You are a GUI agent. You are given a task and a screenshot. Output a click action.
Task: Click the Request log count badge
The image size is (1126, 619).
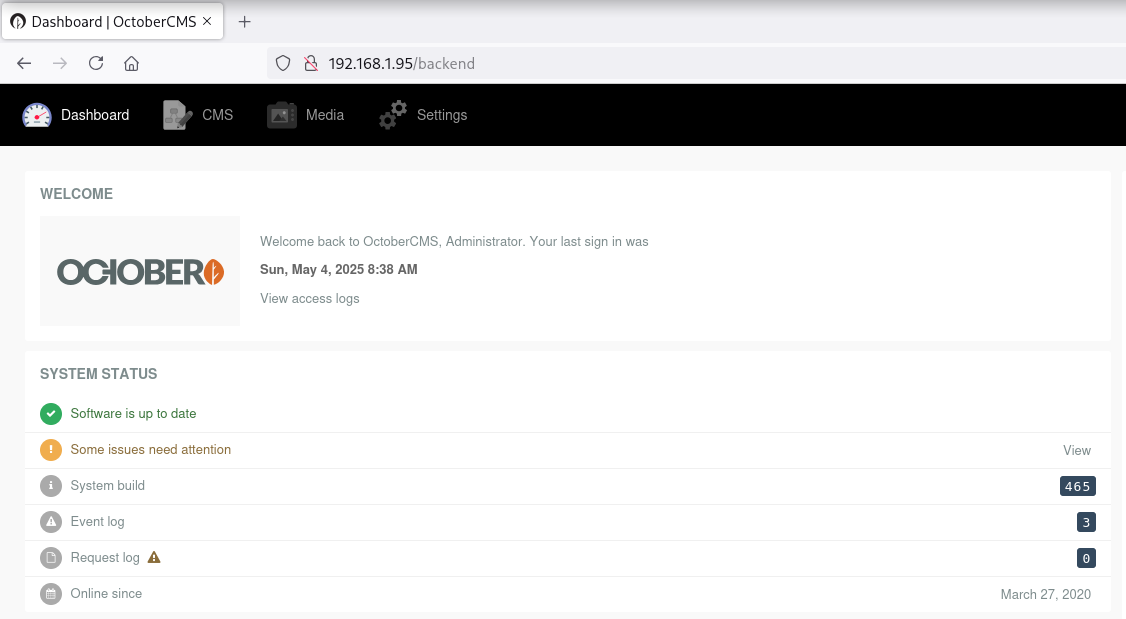[x=1086, y=558]
